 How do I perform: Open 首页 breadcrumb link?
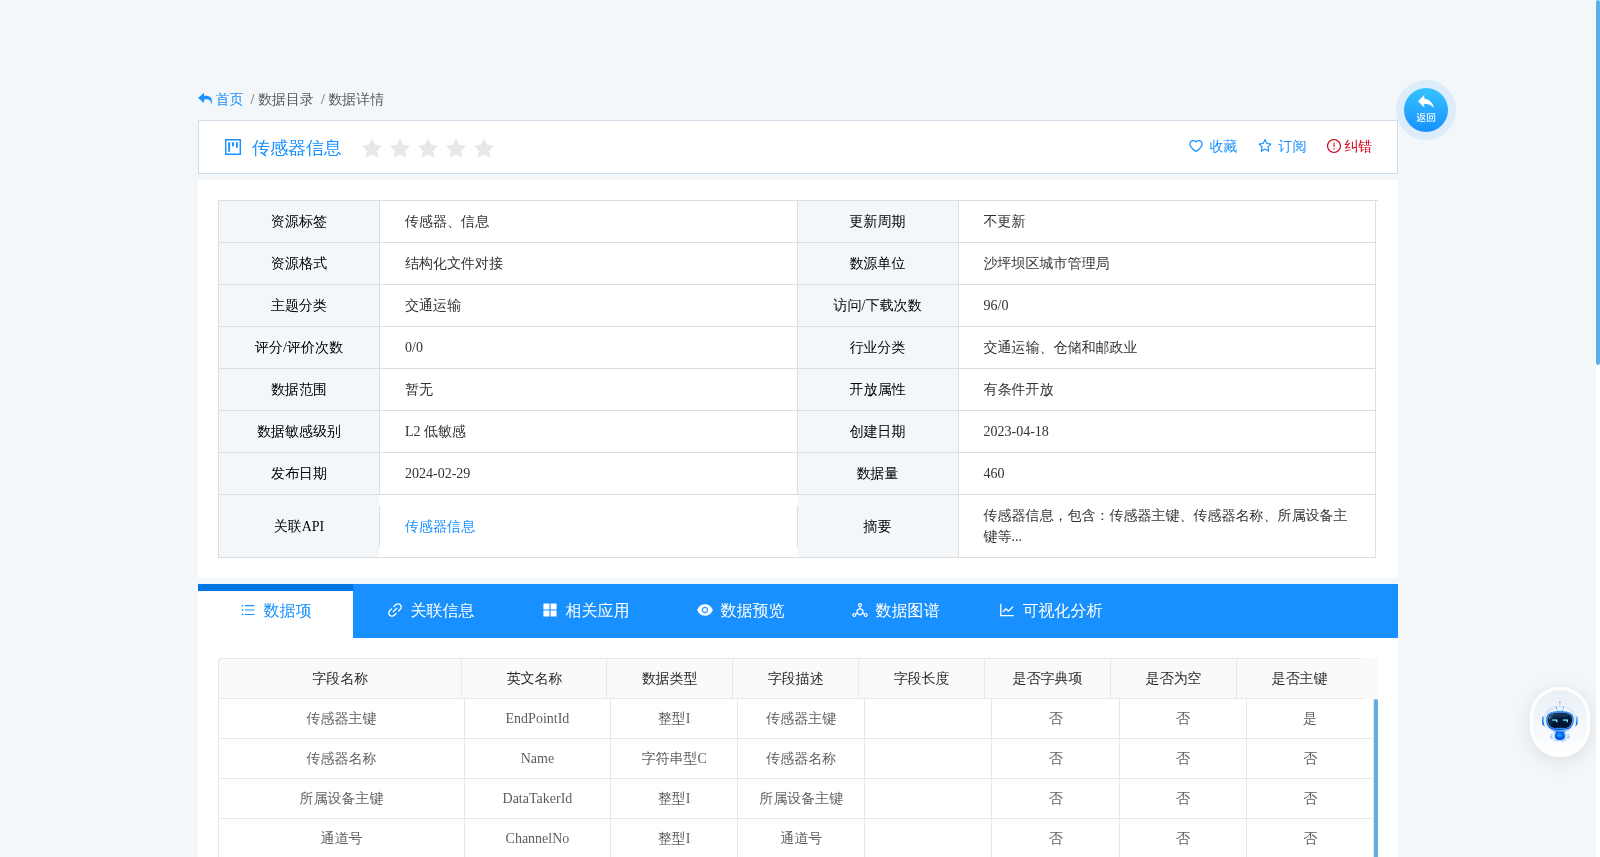point(229,100)
